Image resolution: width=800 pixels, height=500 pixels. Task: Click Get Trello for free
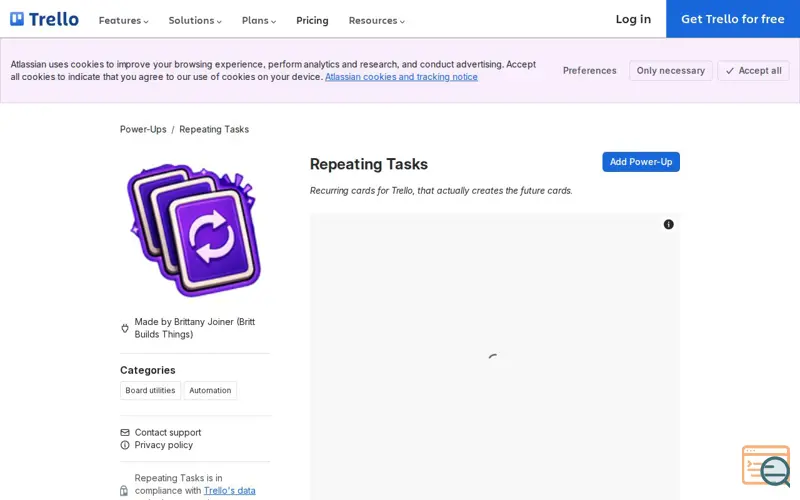coord(733,19)
